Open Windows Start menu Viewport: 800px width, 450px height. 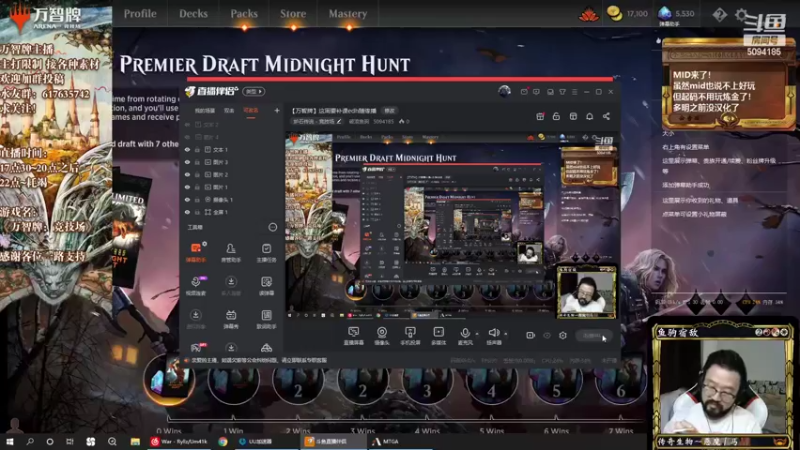coord(10,442)
